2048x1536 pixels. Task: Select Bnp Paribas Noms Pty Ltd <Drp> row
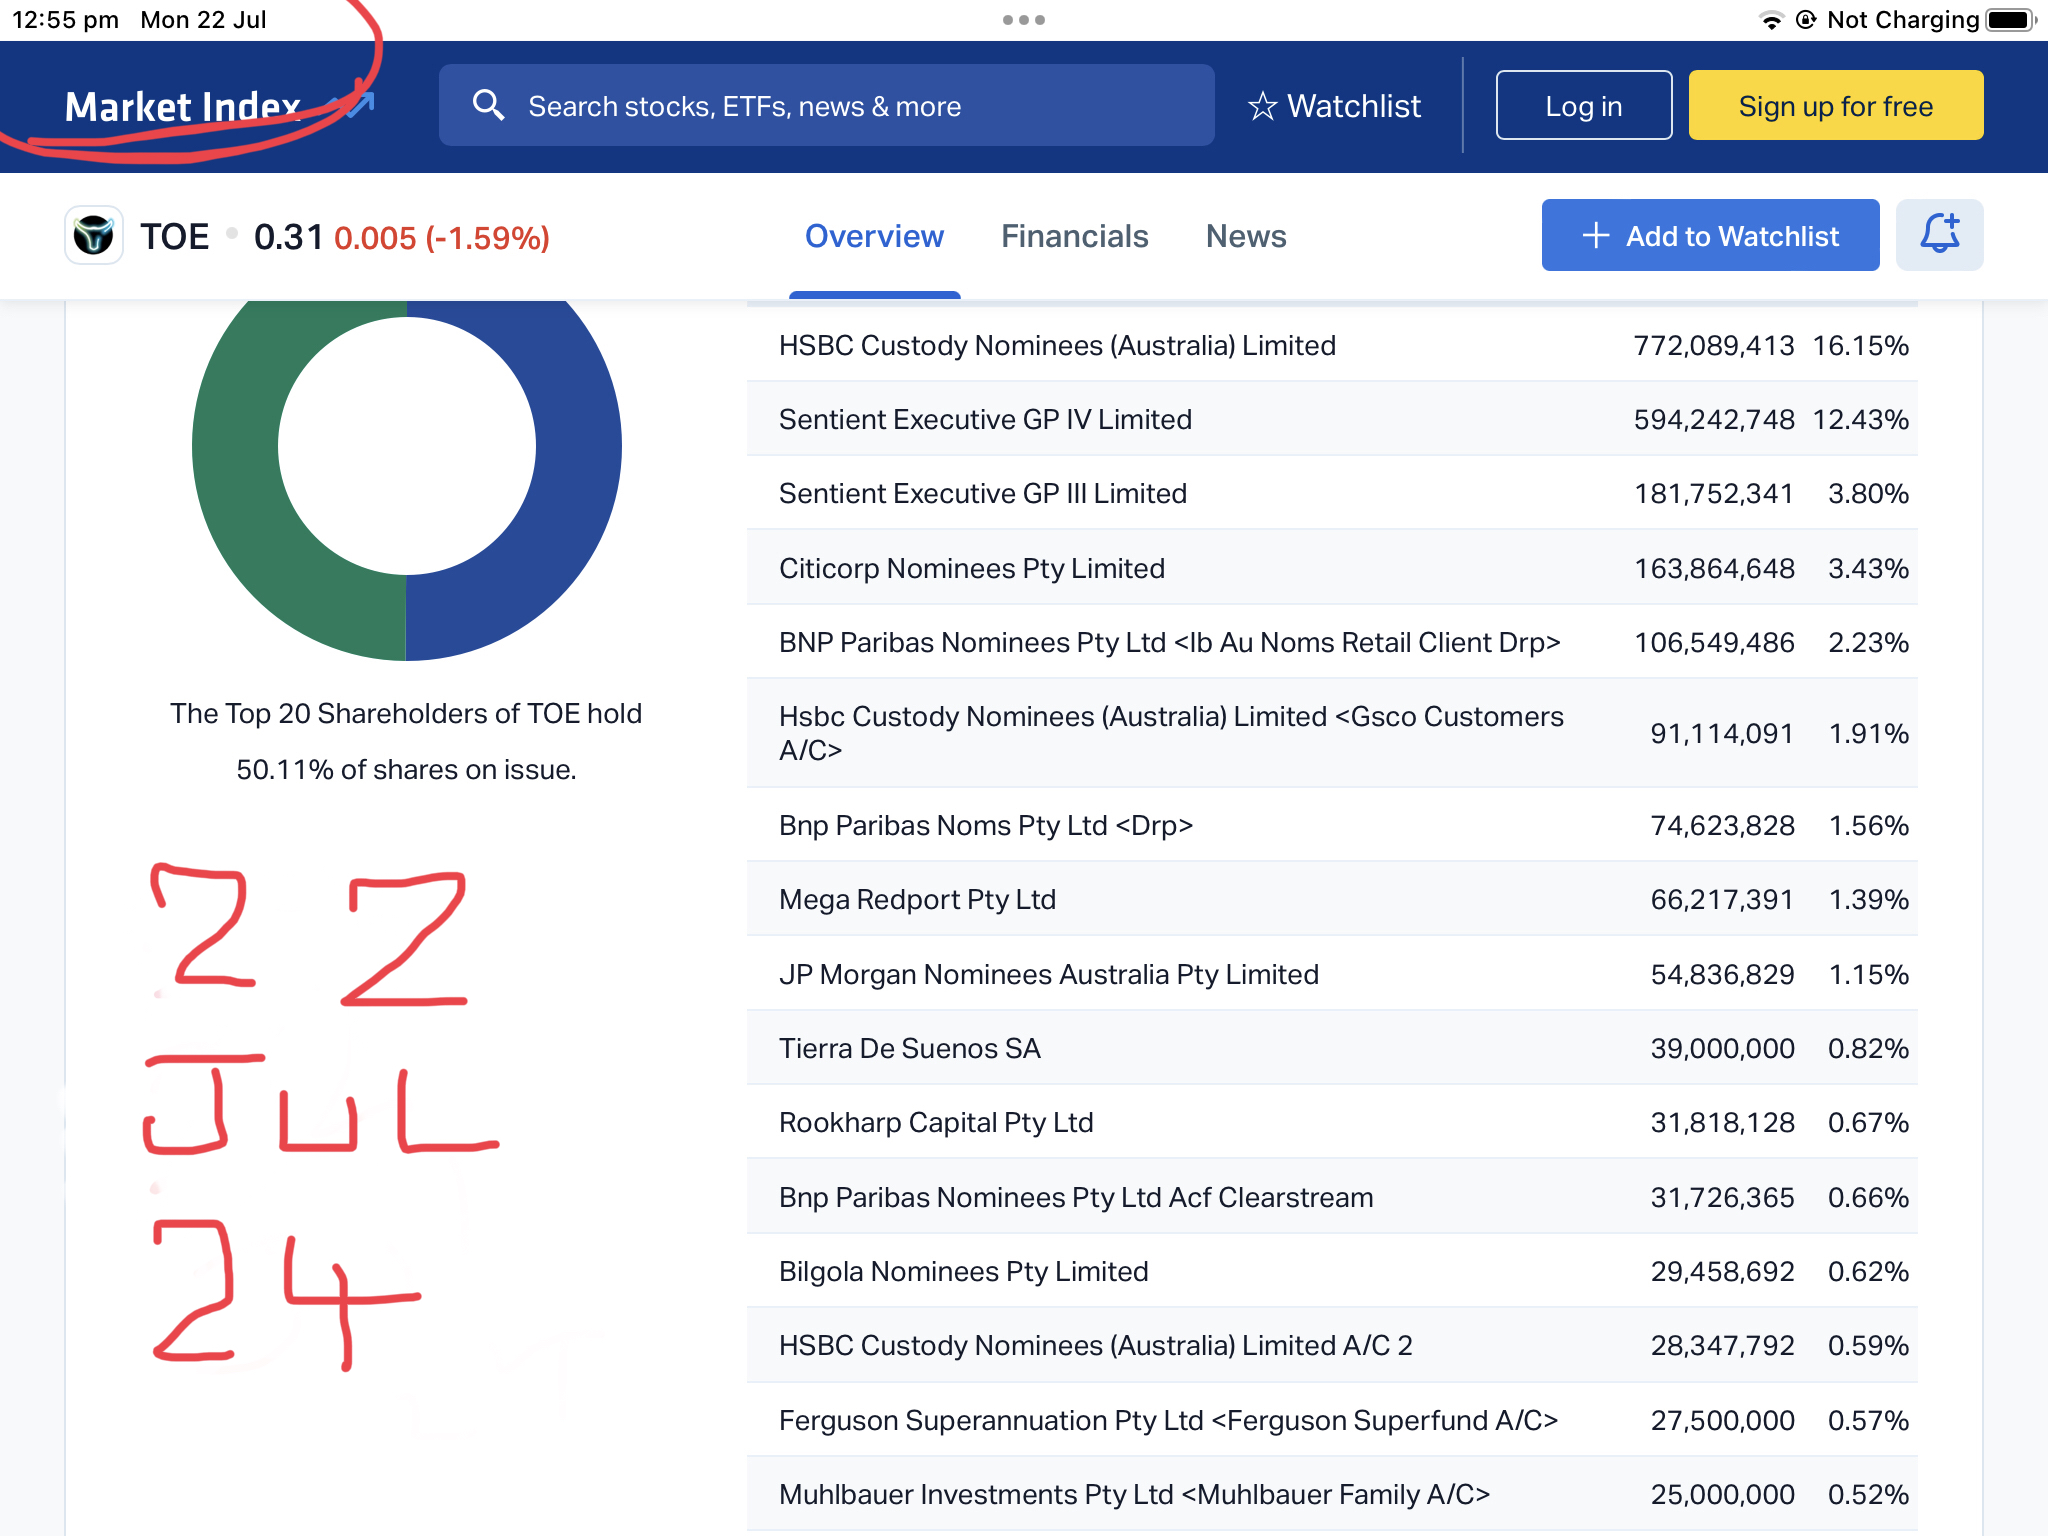point(1332,825)
